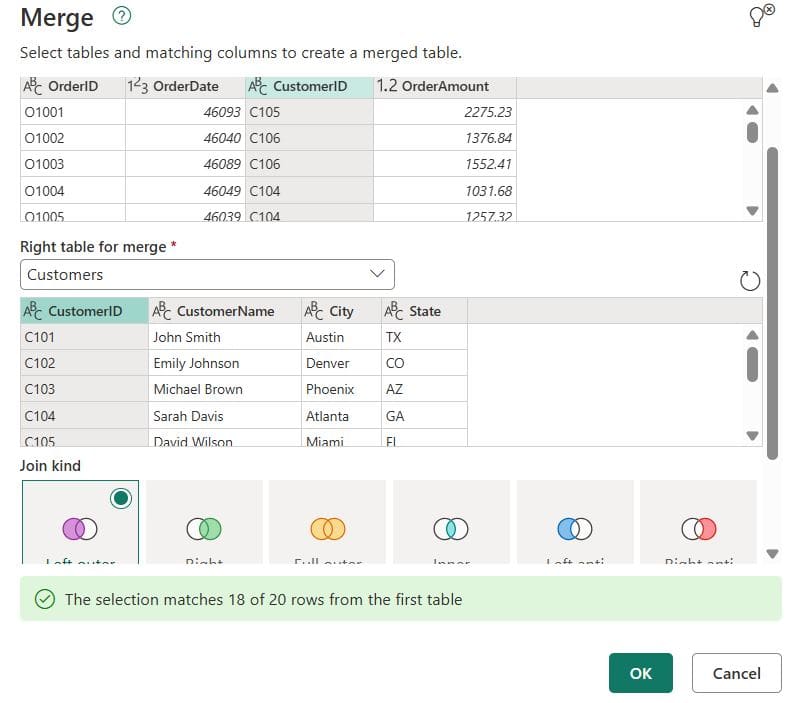Click the Customers table scroll up arrow
This screenshot has width=800, height=703.
[x=752, y=335]
